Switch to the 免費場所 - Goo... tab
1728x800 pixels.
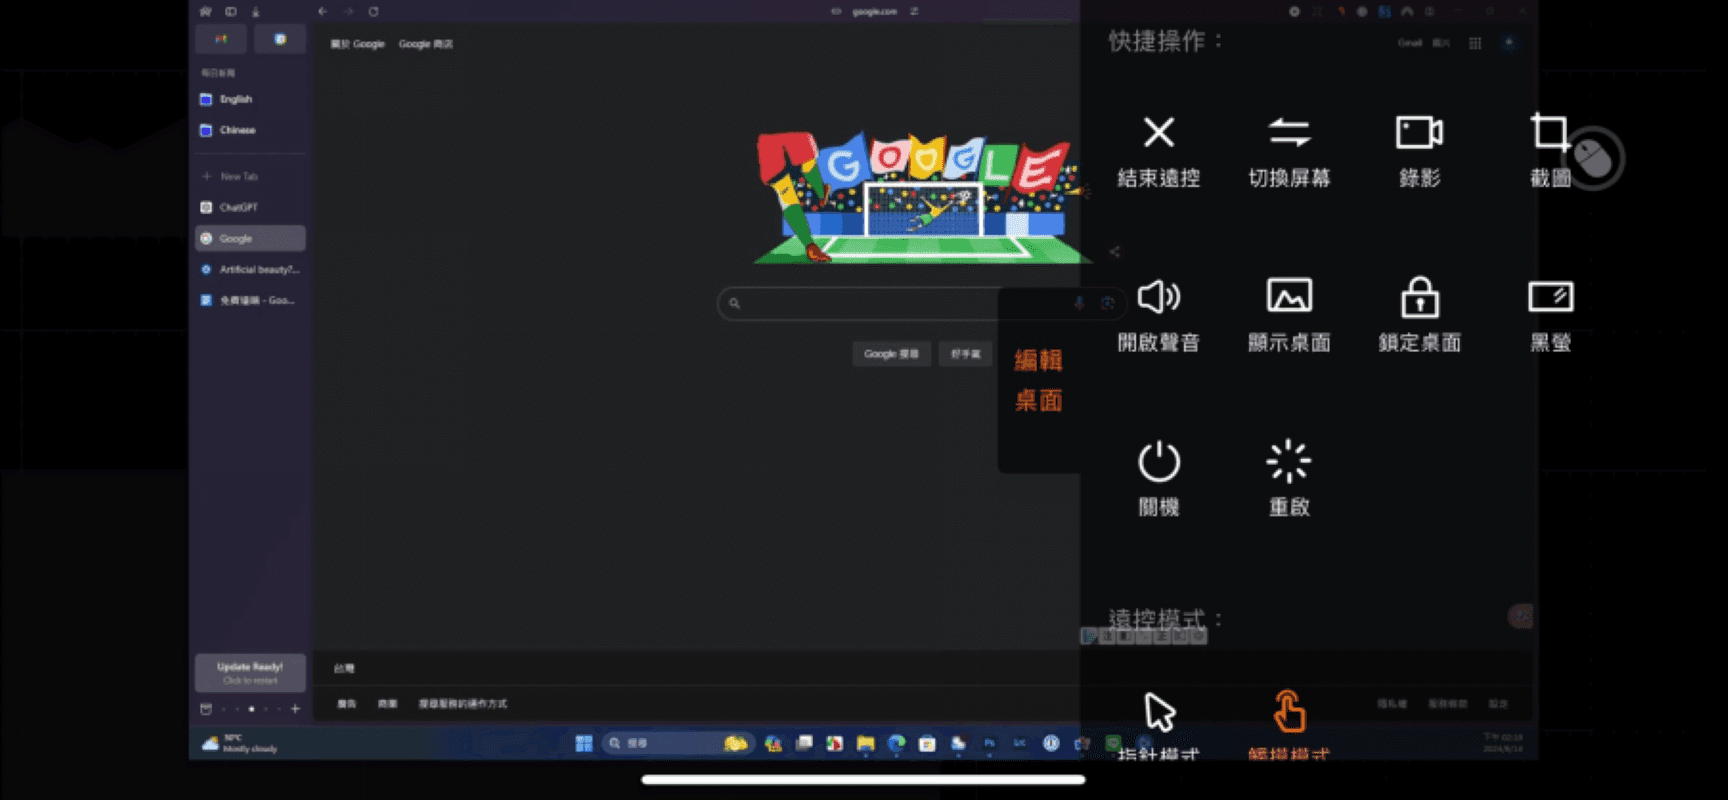click(250, 300)
